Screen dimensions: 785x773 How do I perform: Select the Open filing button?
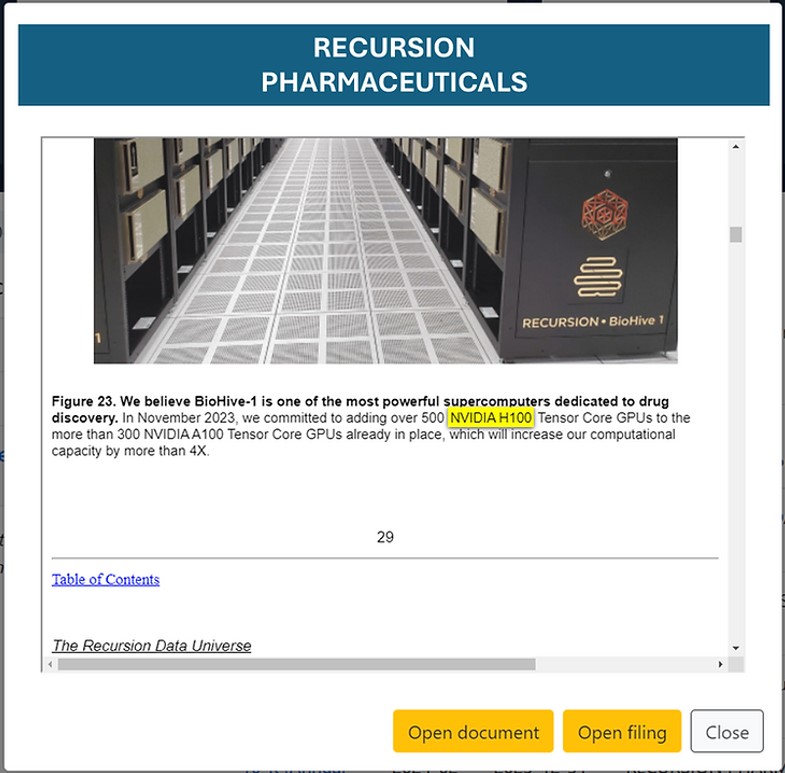[x=622, y=731]
